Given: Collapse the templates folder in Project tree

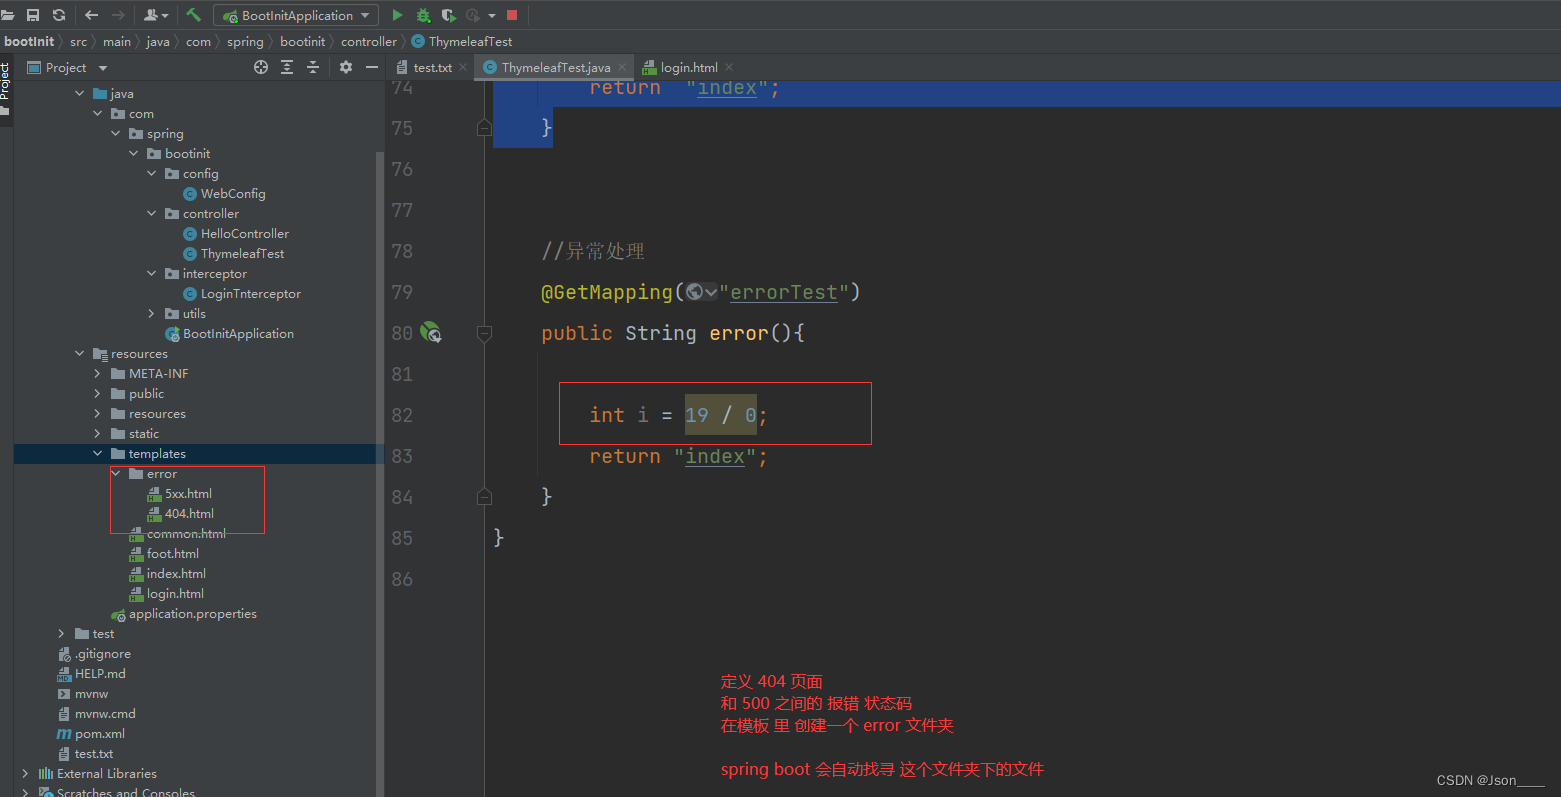Looking at the screenshot, I should point(98,453).
